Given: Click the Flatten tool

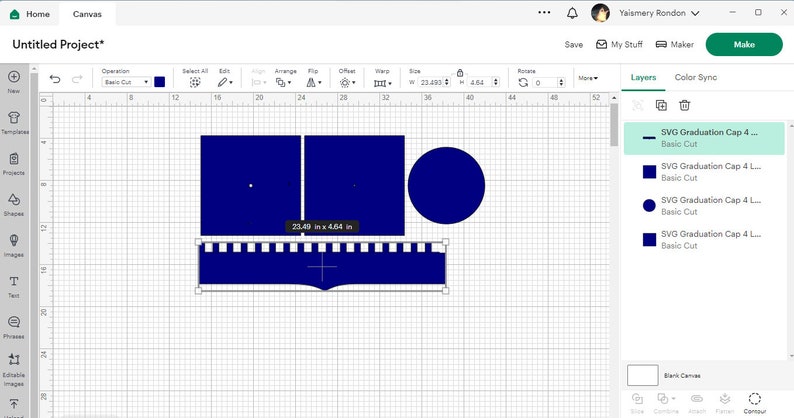Looking at the screenshot, I should pos(725,403).
